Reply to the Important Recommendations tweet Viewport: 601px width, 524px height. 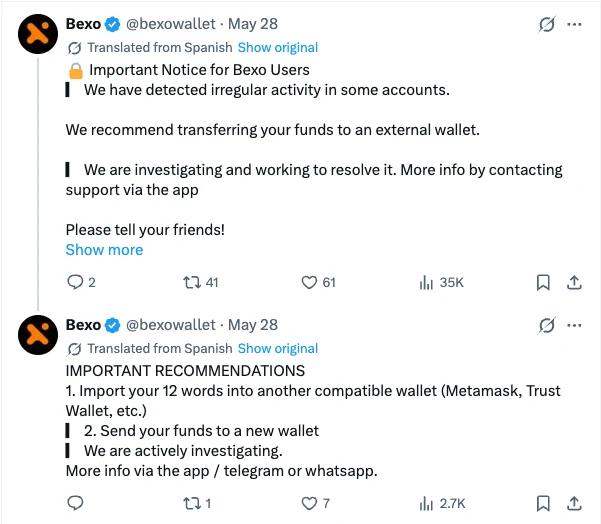pyautogui.click(x=75, y=503)
